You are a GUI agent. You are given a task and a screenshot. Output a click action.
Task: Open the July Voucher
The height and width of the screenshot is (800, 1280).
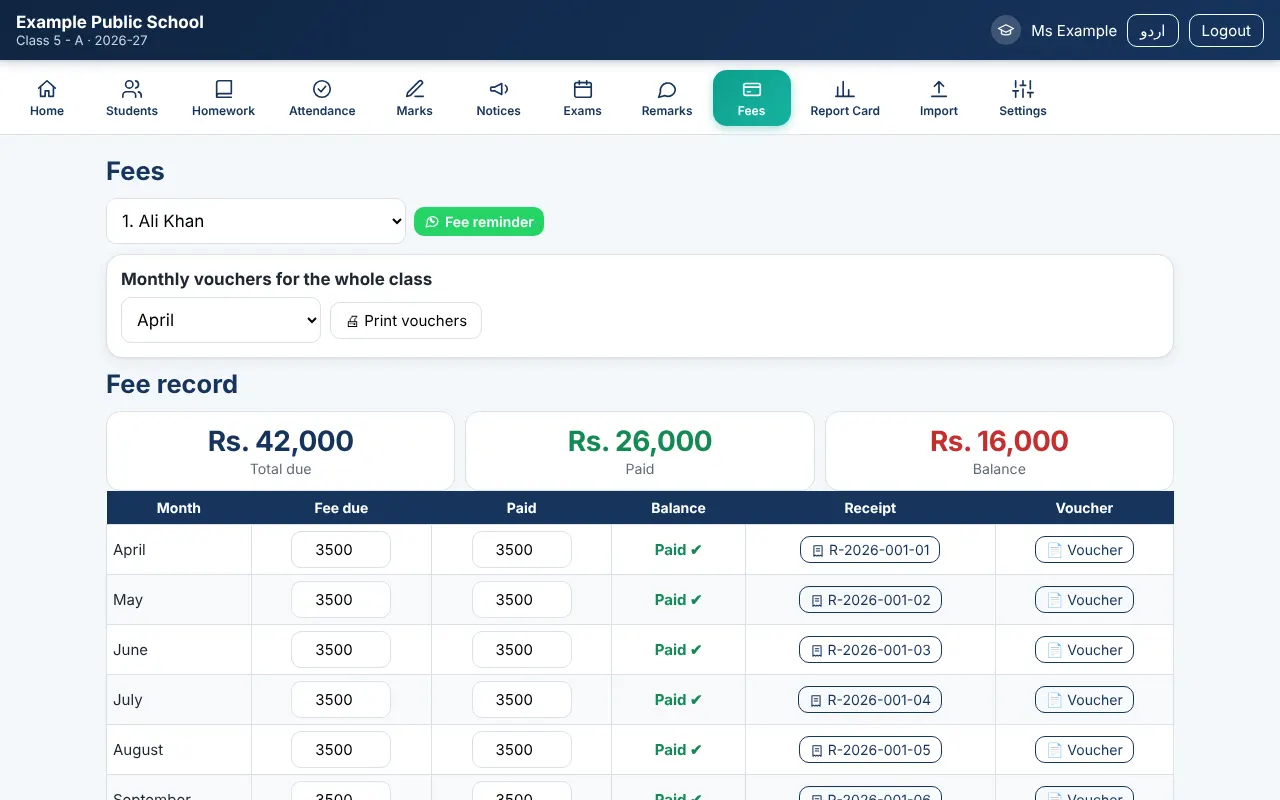pos(1084,700)
